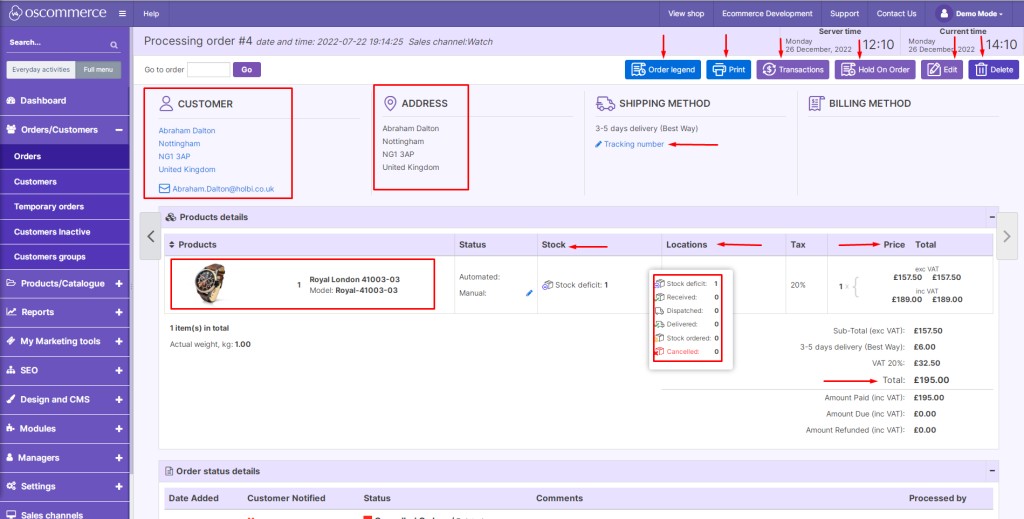Click the Royal London watch thumbnail

point(210,283)
